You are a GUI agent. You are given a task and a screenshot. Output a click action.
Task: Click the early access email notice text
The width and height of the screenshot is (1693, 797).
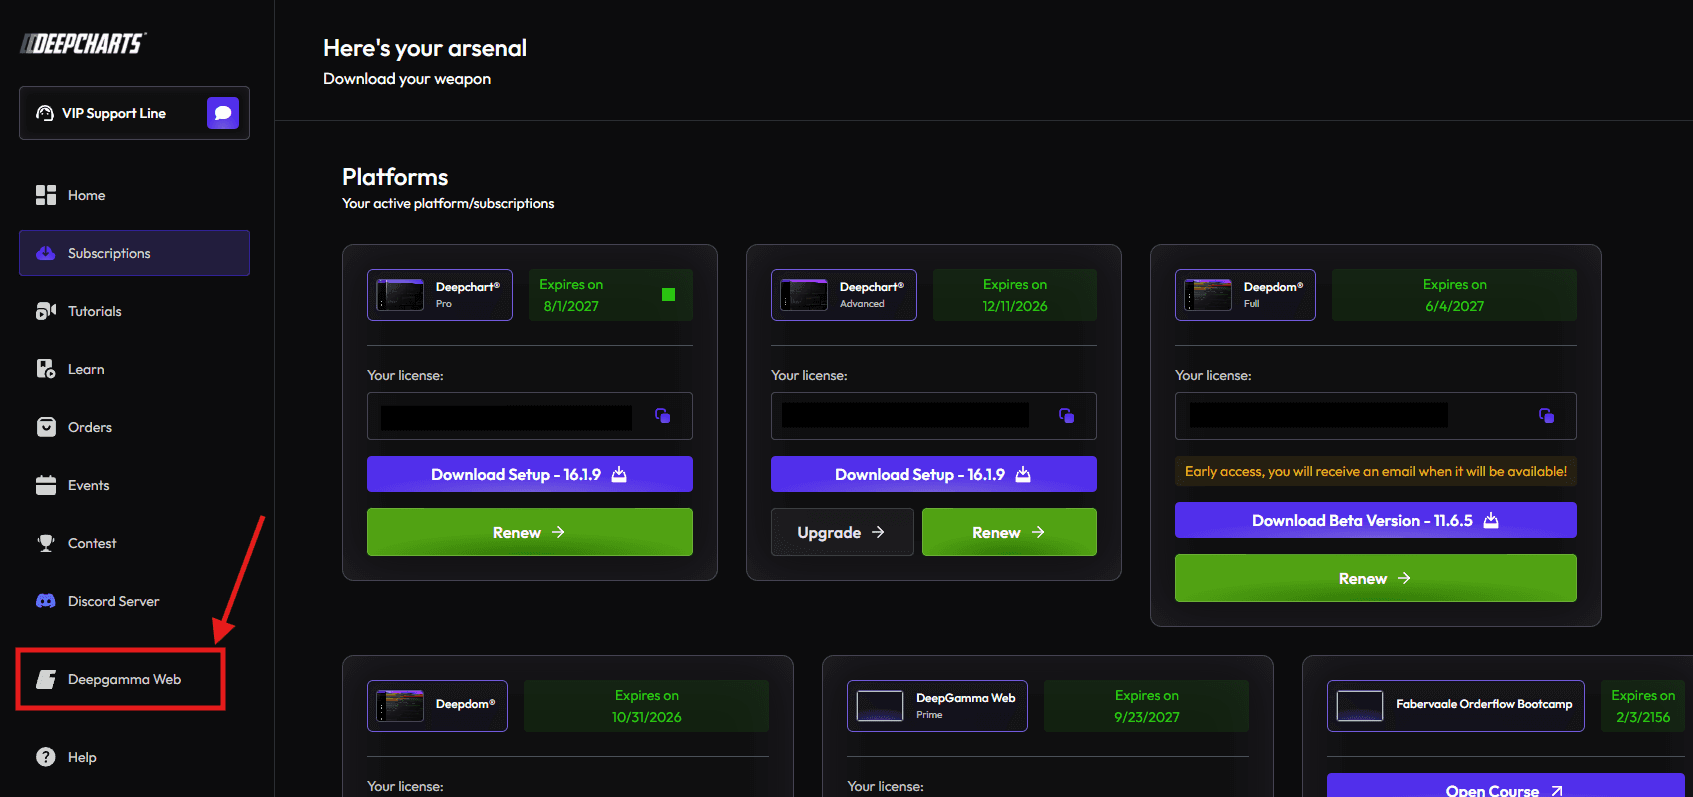coord(1376,471)
